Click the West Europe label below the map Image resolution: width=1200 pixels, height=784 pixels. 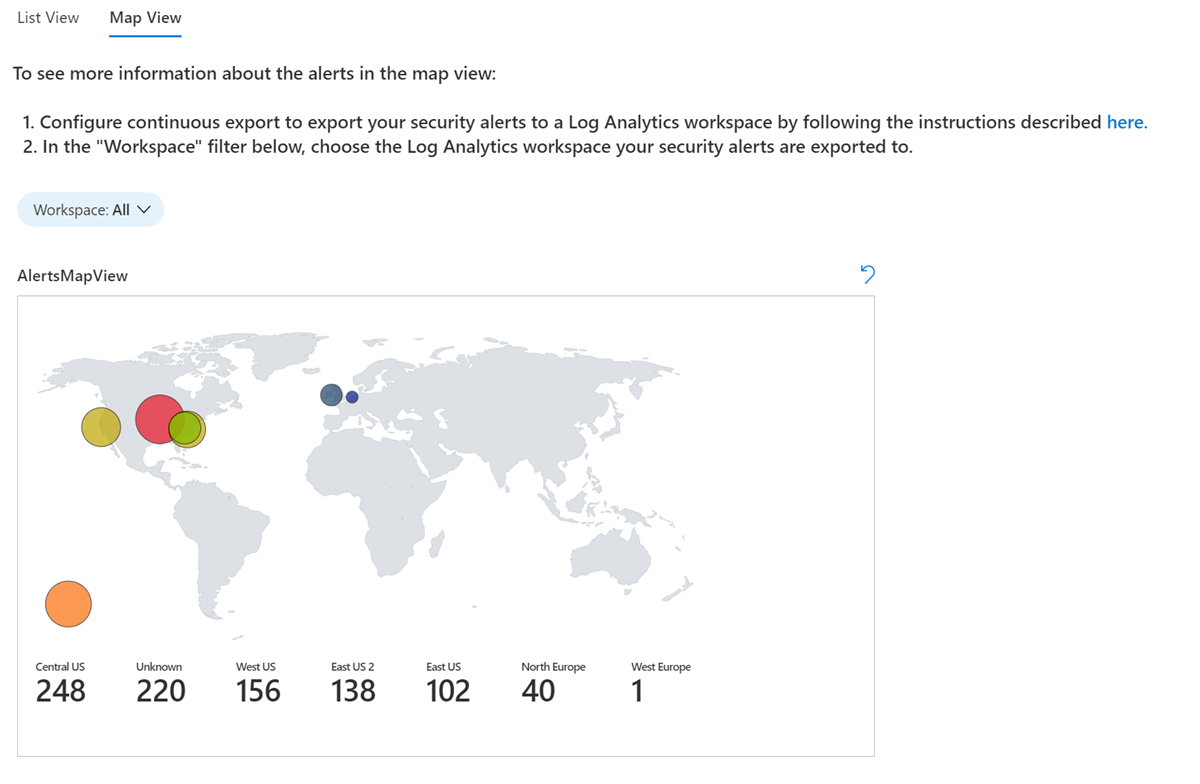pyautogui.click(x=661, y=666)
